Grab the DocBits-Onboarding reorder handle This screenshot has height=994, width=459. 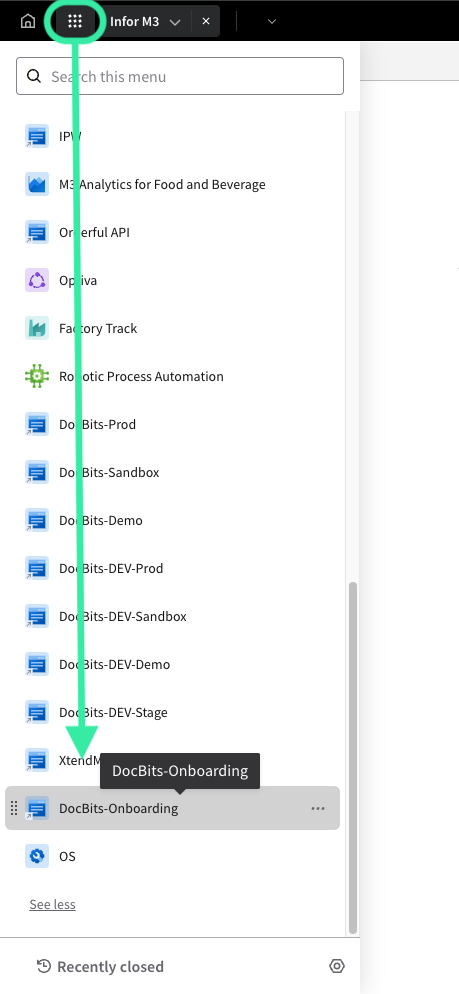point(15,808)
